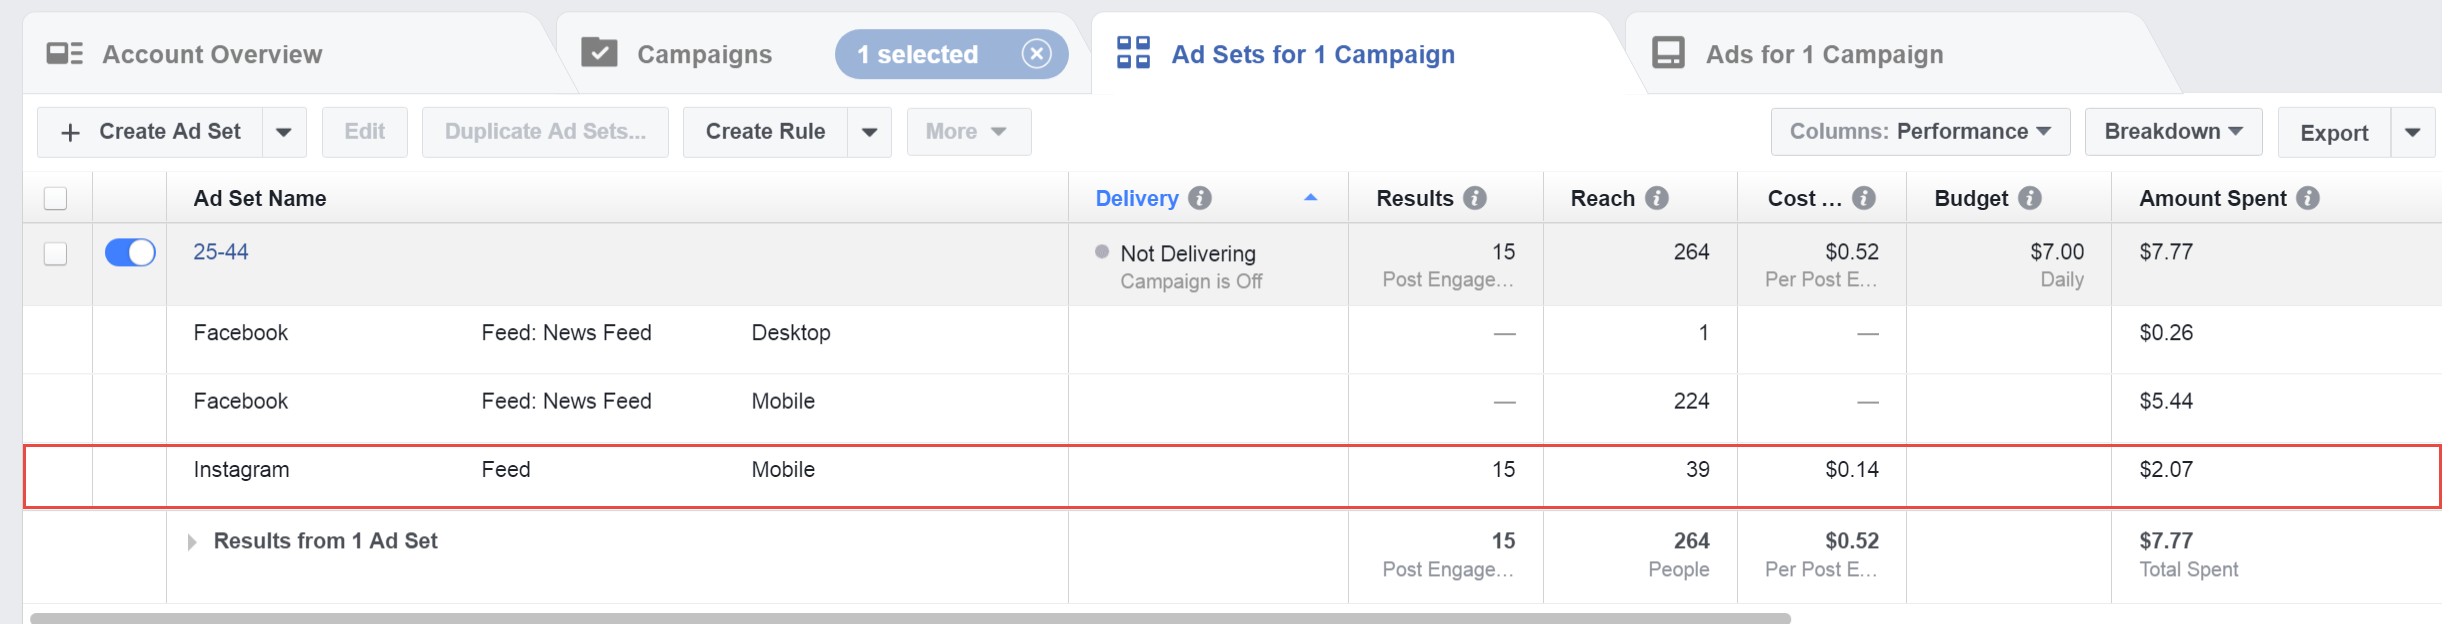
Task: Clear the 1 selected filter with X
Action: pyautogui.click(x=1037, y=54)
